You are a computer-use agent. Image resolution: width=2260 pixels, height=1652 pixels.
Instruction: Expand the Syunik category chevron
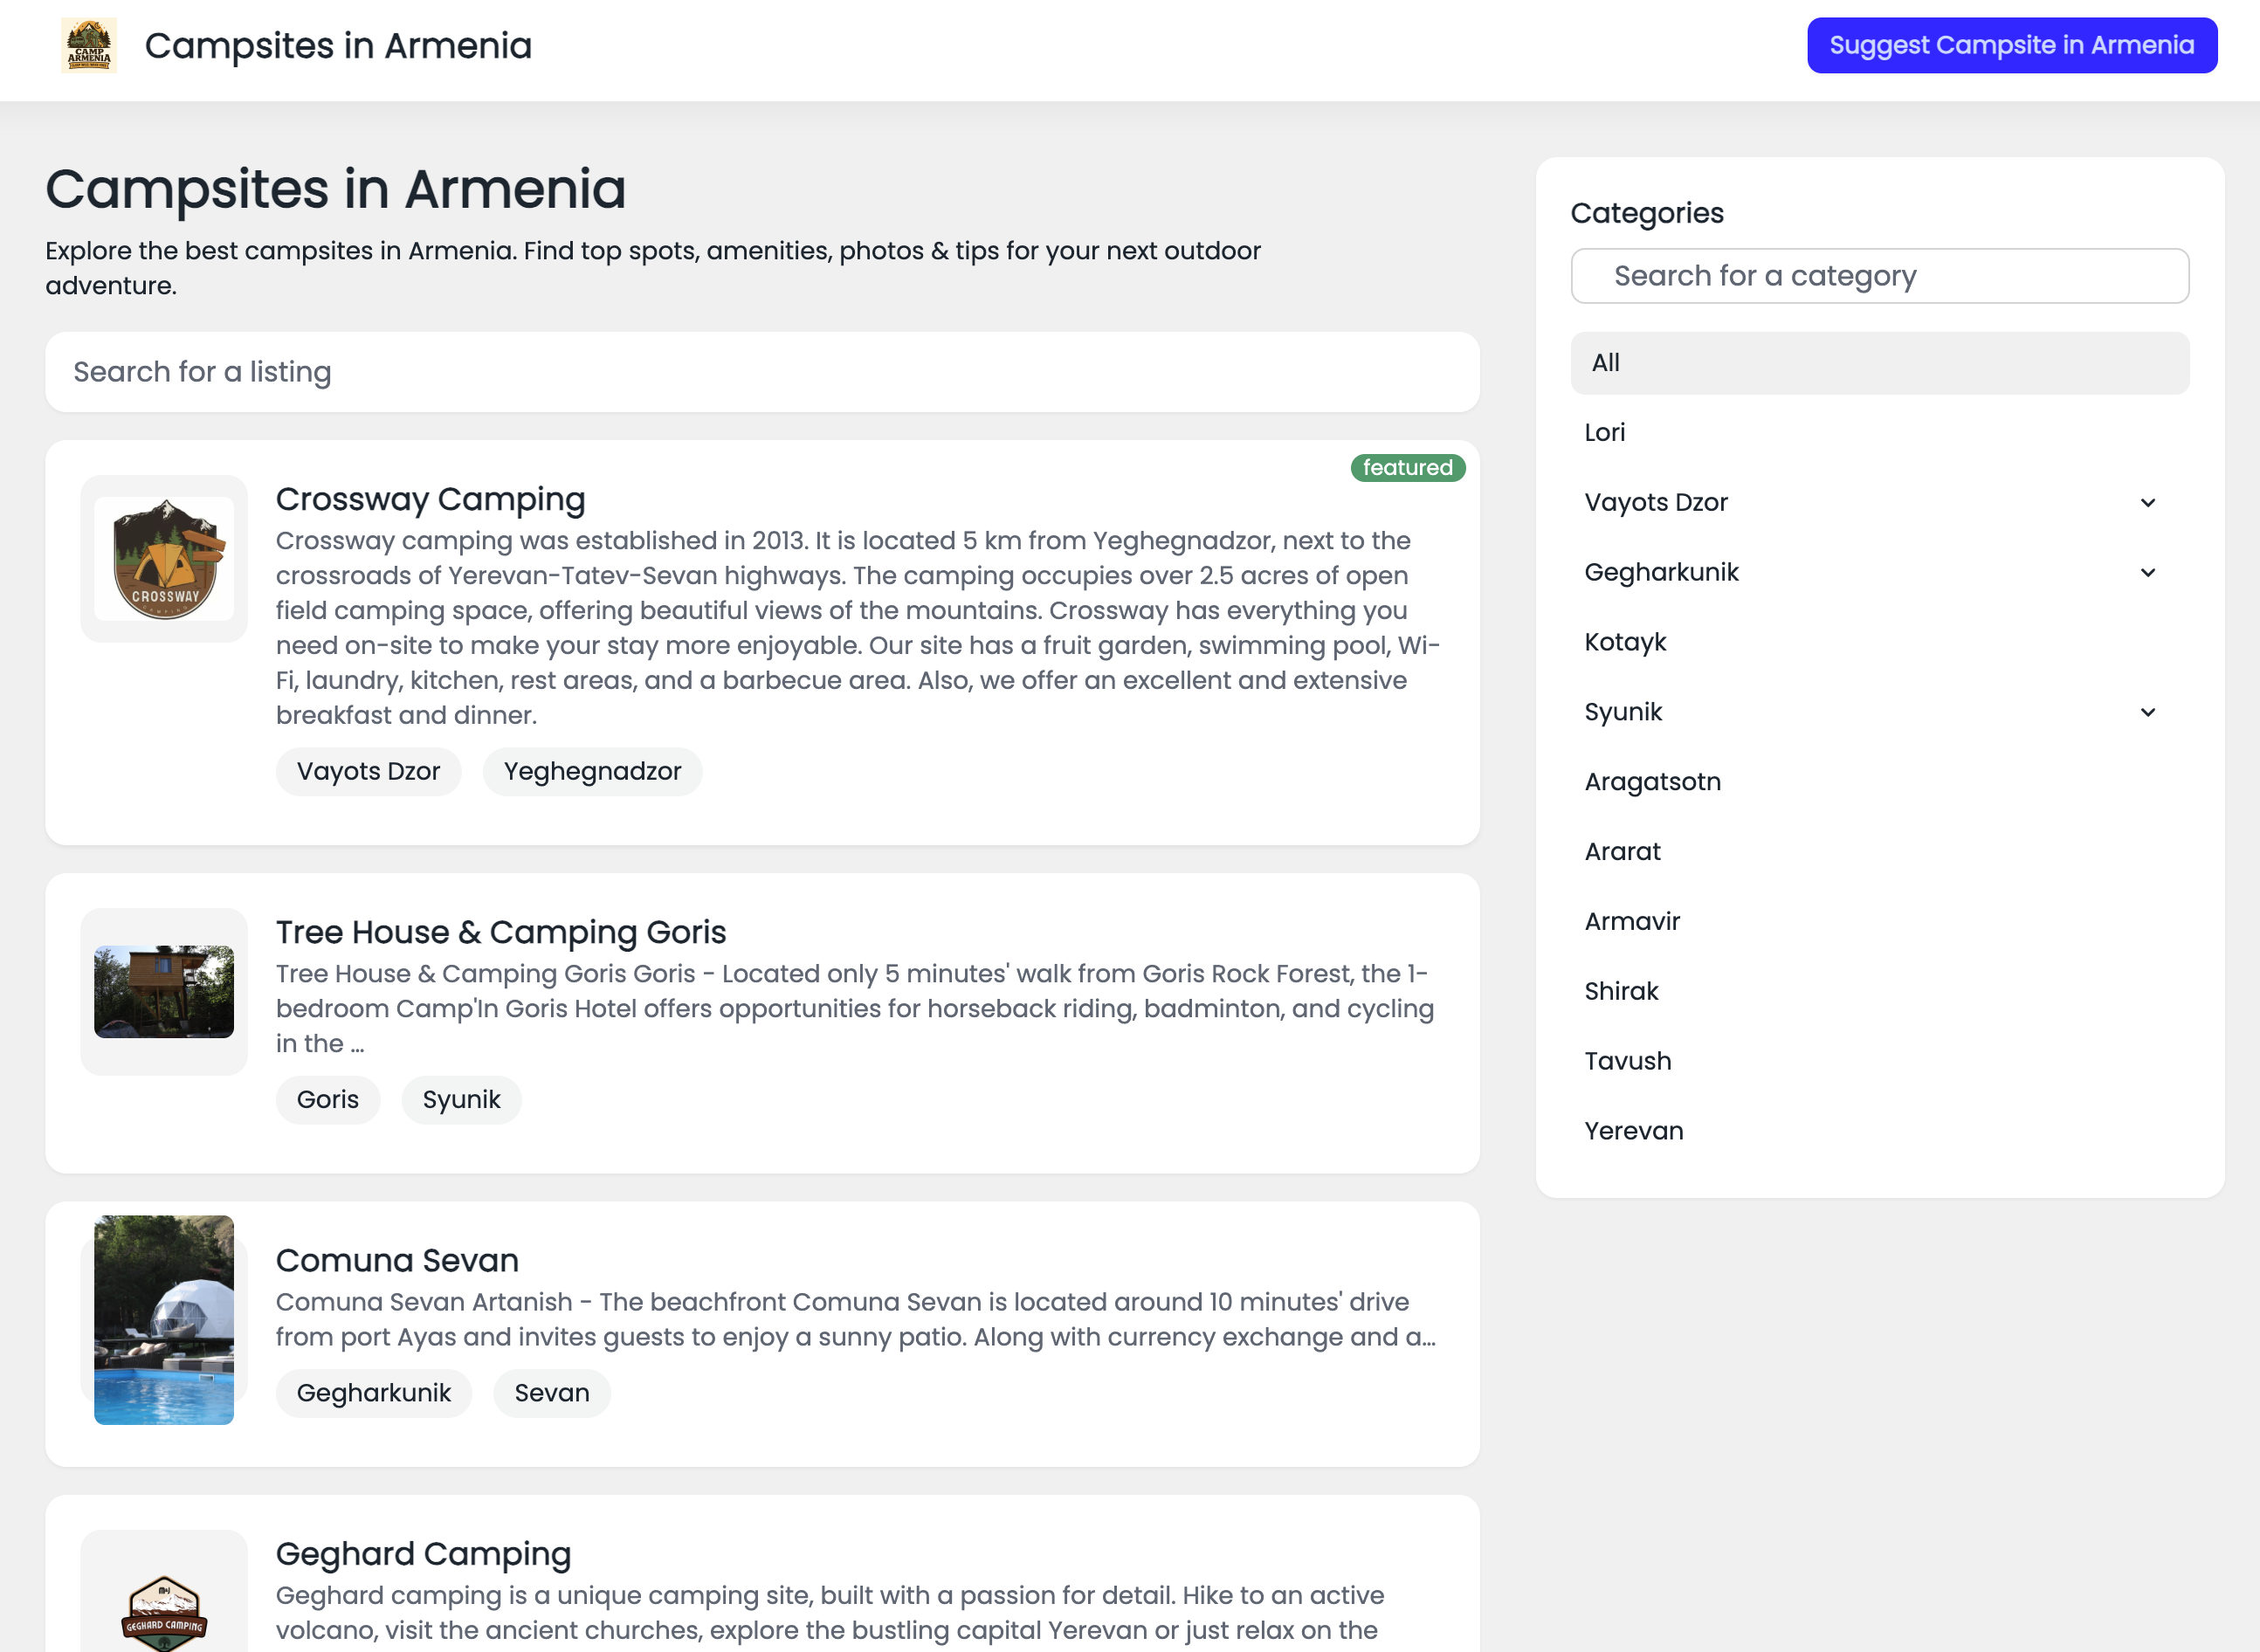pos(2147,712)
